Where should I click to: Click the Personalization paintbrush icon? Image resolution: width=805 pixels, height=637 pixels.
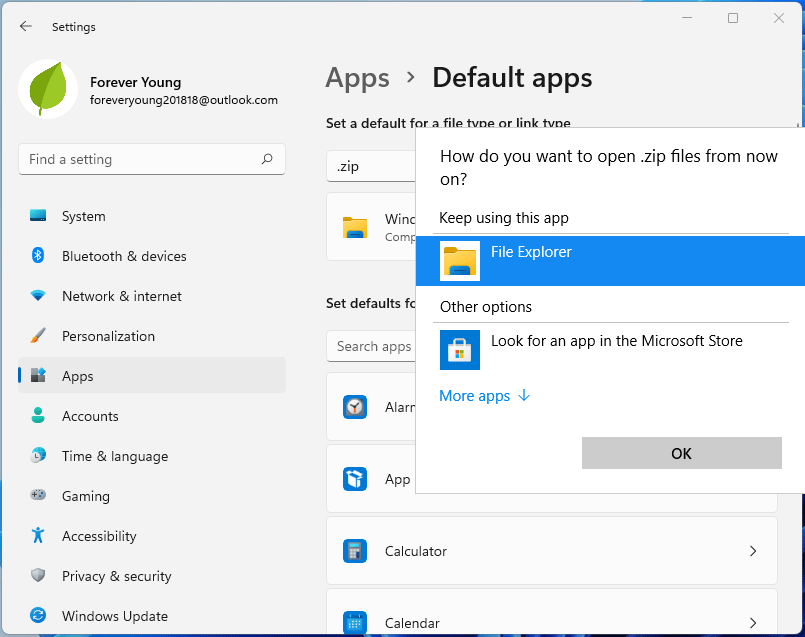pyautogui.click(x=38, y=336)
